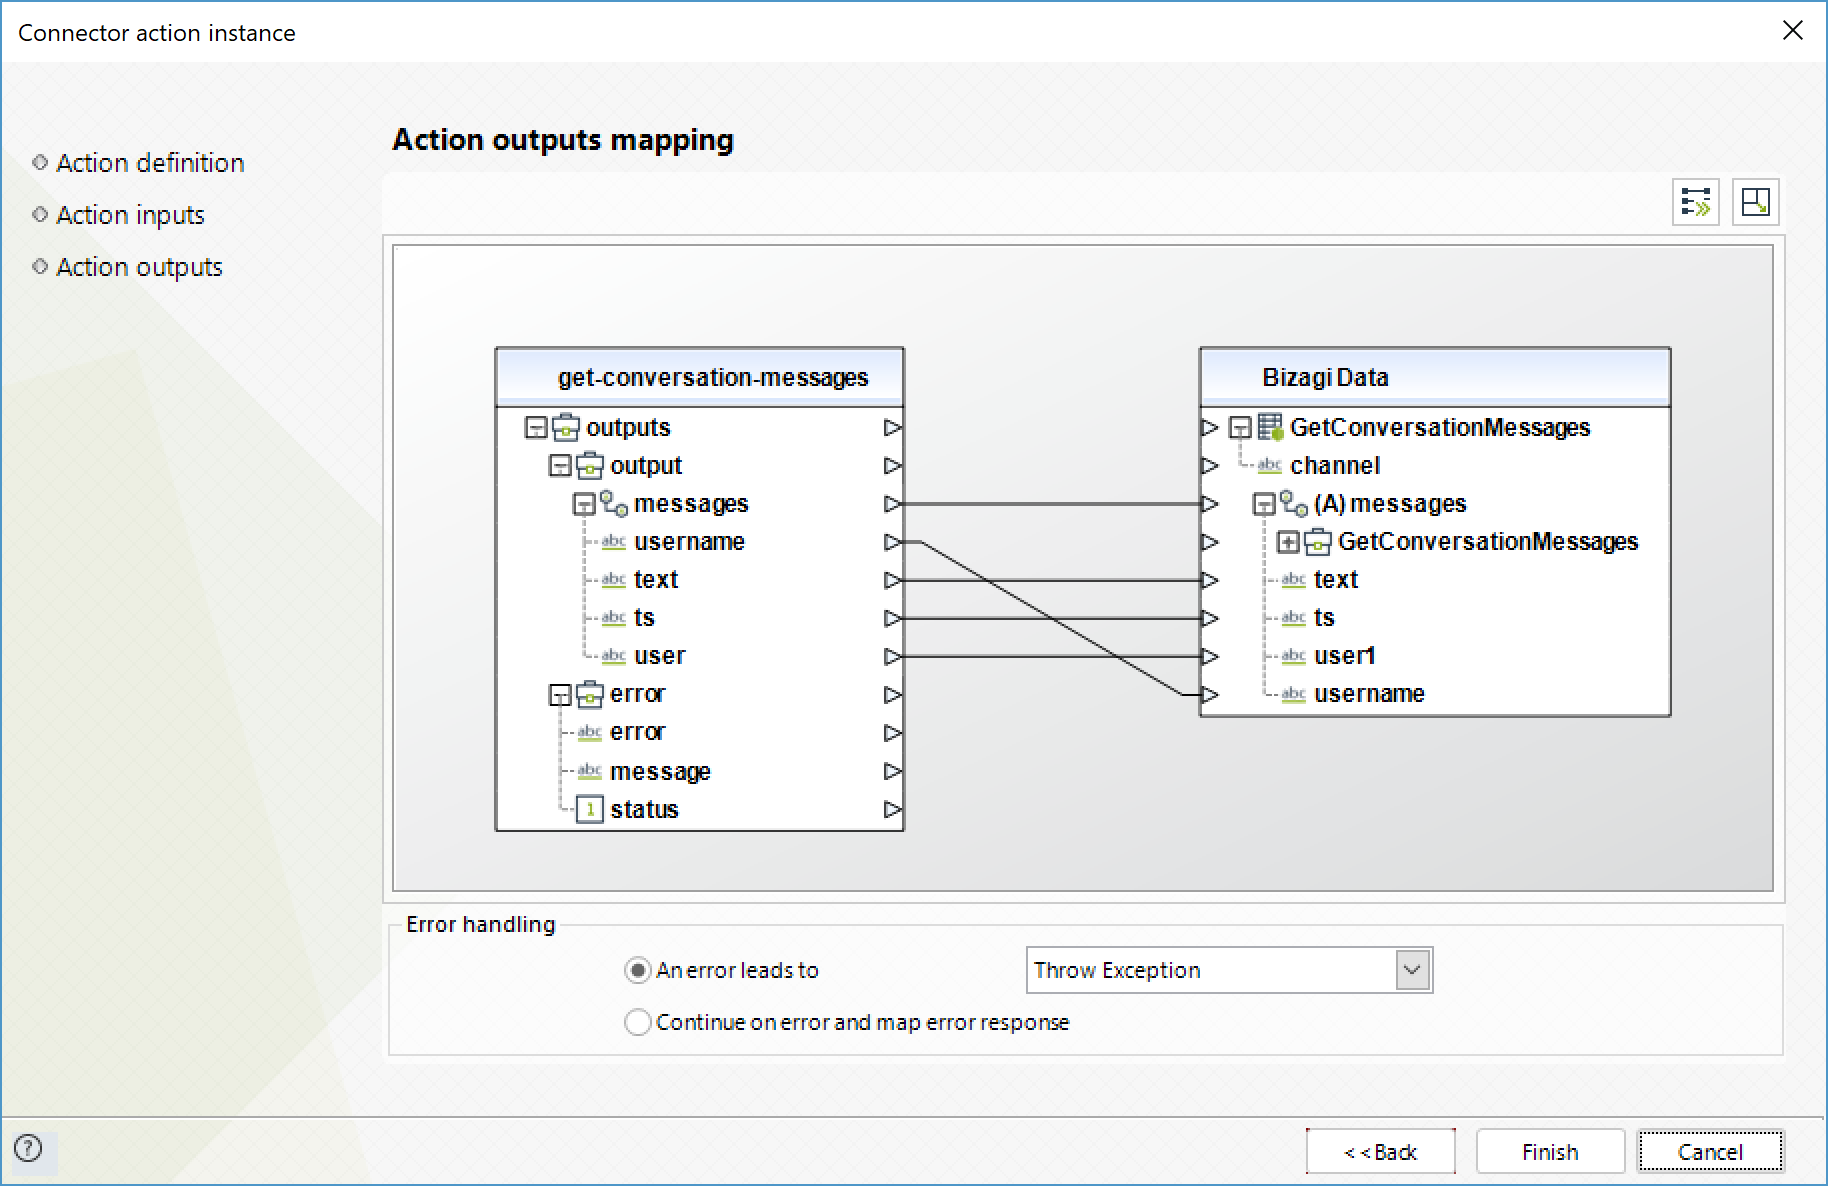Click the collection icon beside (A) messages

coord(1294,503)
